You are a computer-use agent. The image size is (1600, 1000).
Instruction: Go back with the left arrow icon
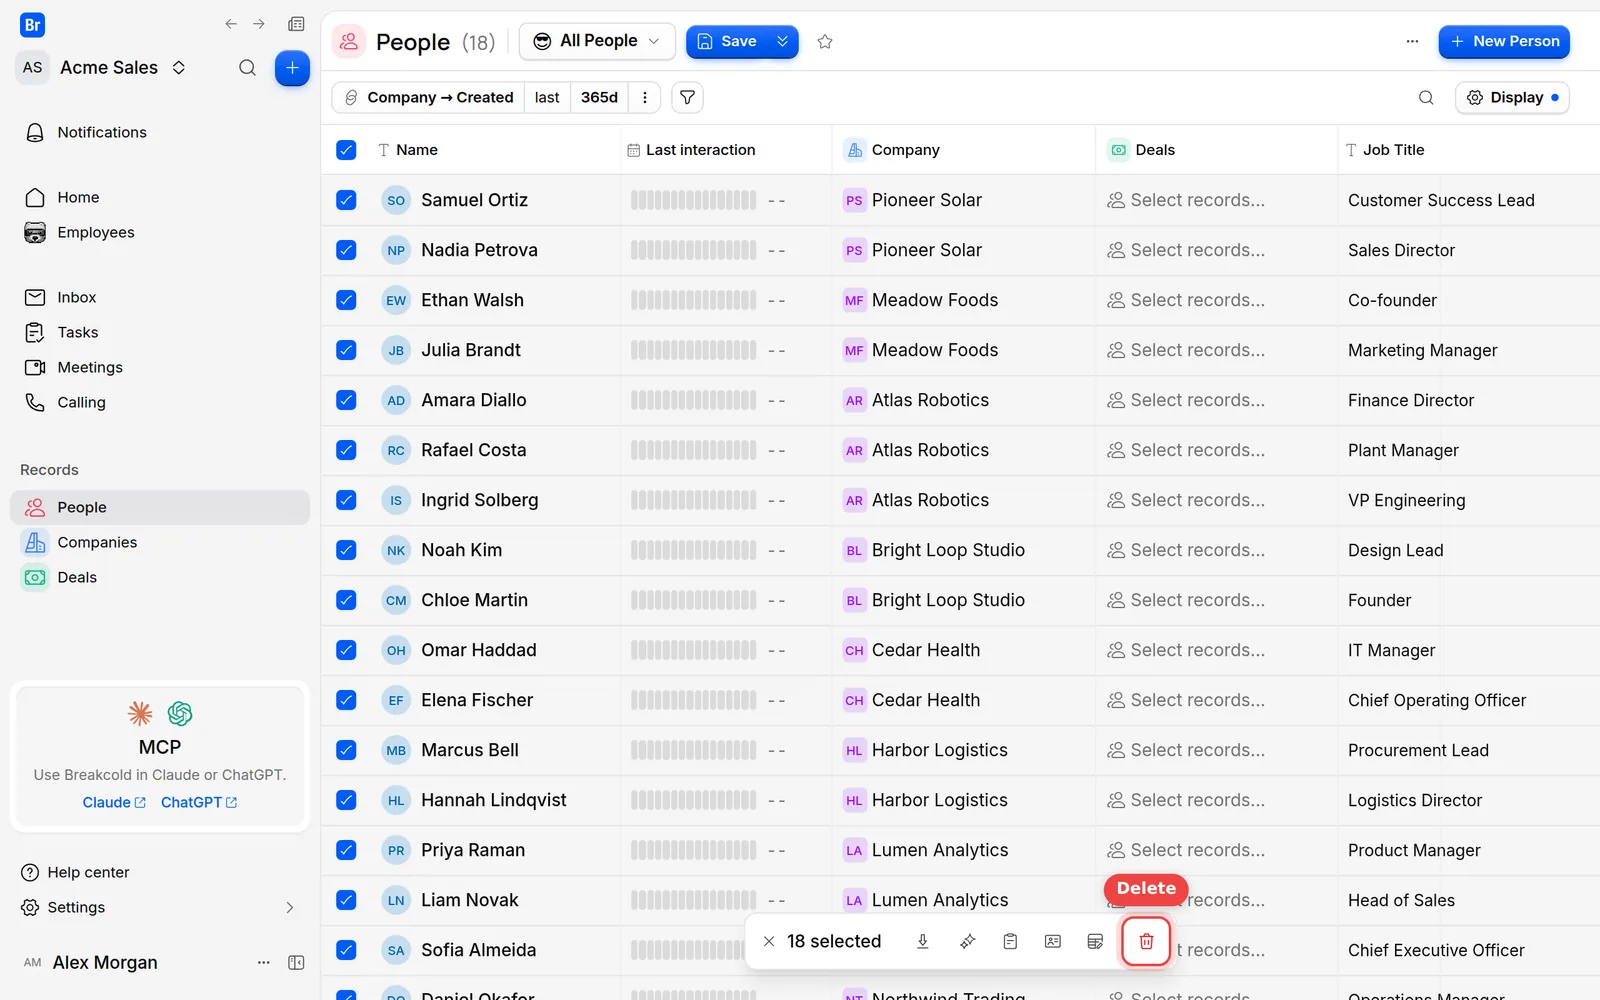231,24
